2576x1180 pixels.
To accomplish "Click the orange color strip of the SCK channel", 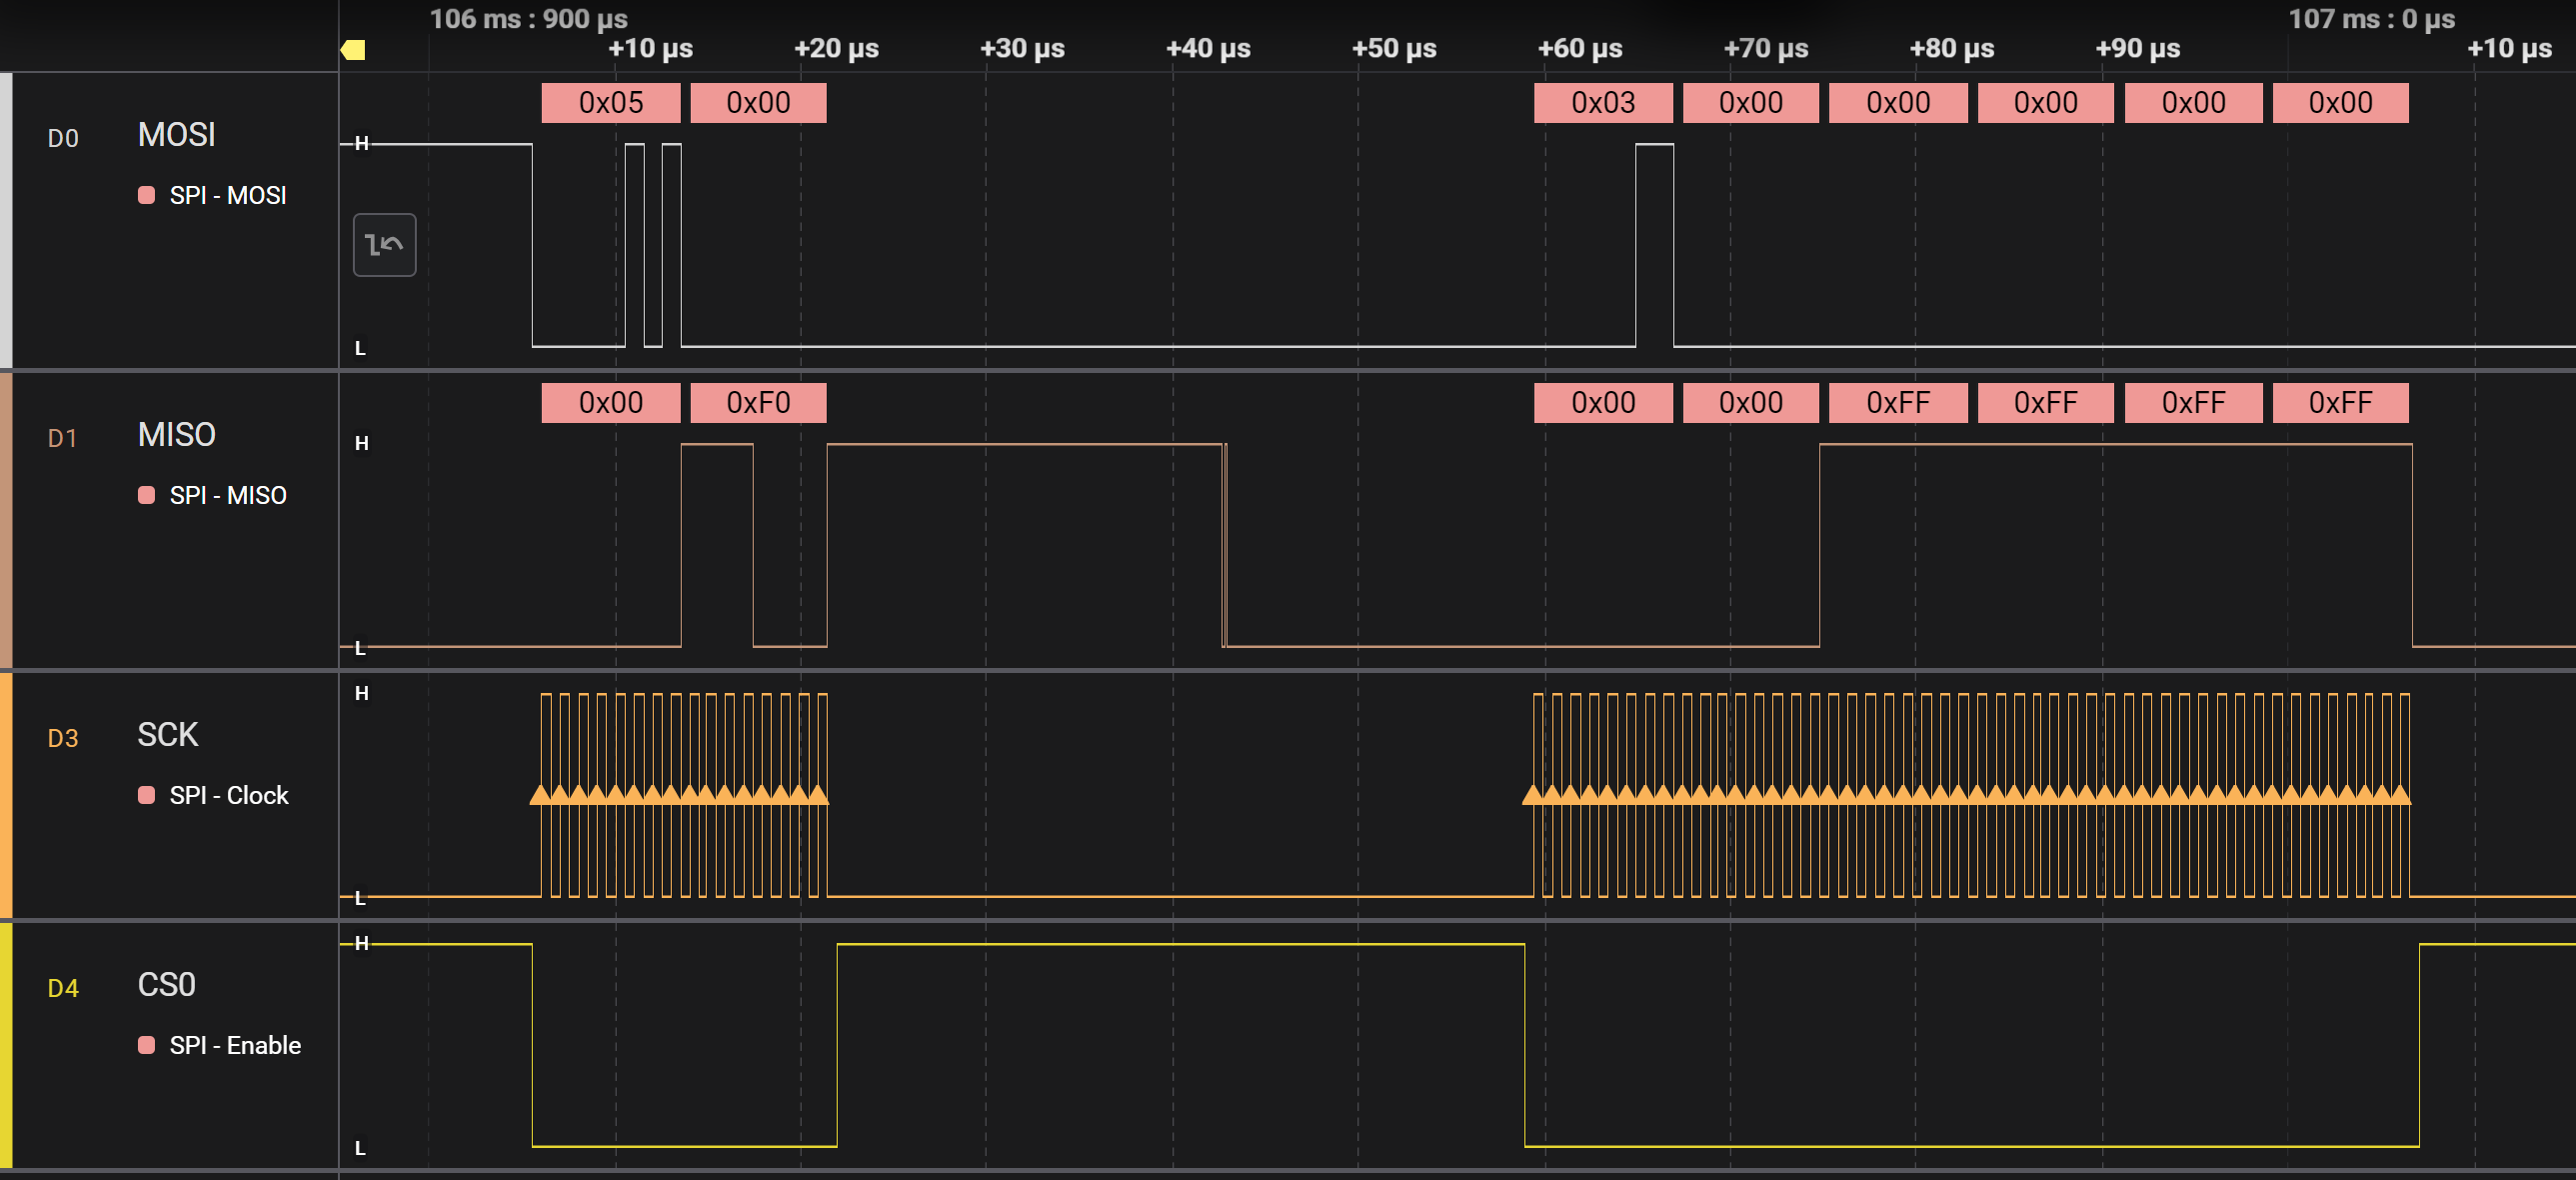I will [x=6, y=797].
